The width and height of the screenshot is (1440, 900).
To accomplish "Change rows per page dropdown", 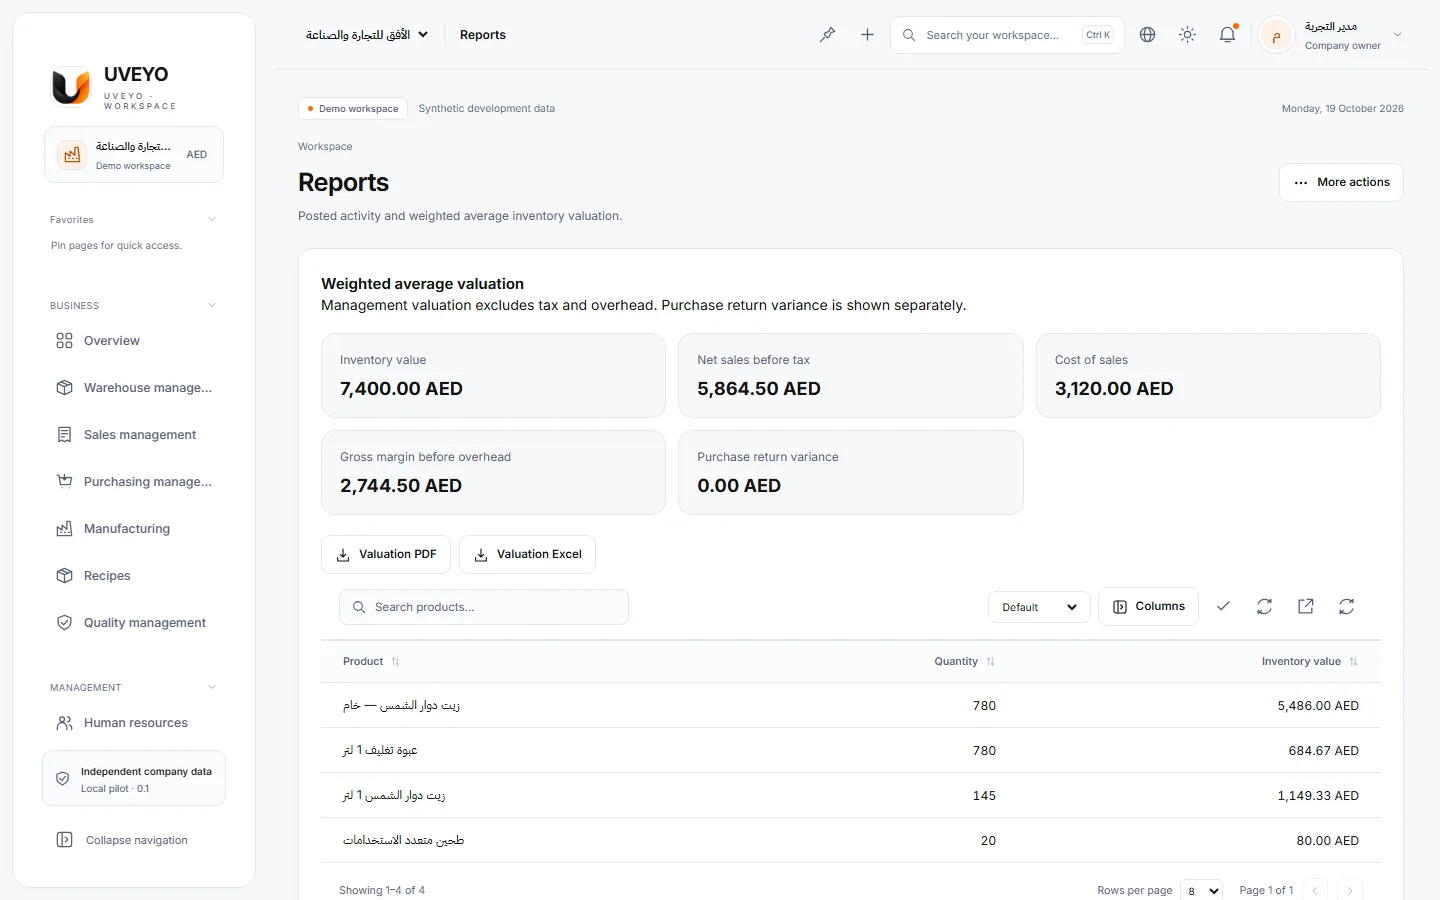I will pyautogui.click(x=1202, y=890).
